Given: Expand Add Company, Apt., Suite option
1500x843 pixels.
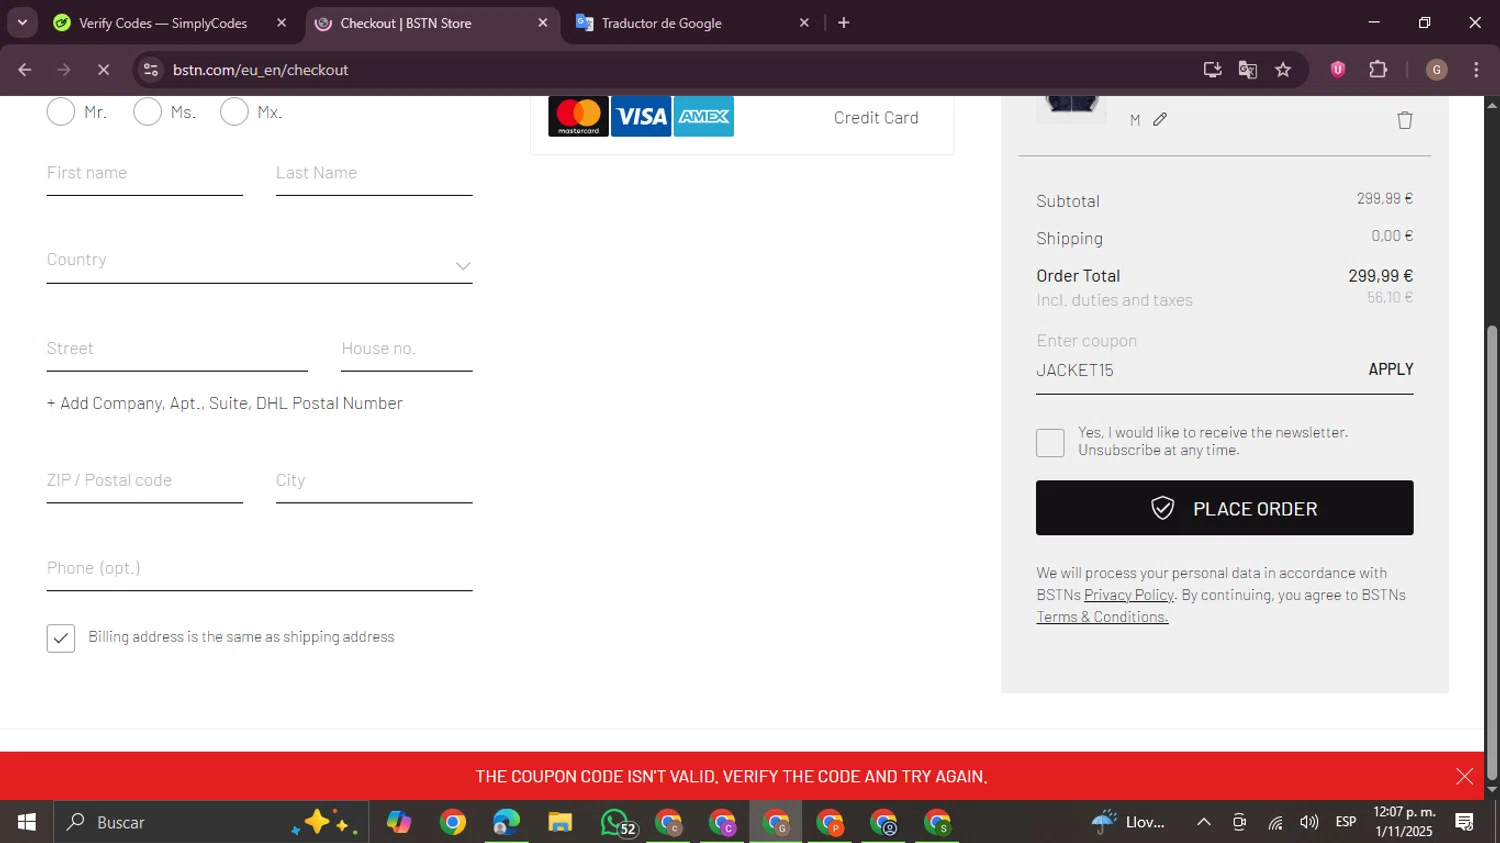Looking at the screenshot, I should 225,403.
